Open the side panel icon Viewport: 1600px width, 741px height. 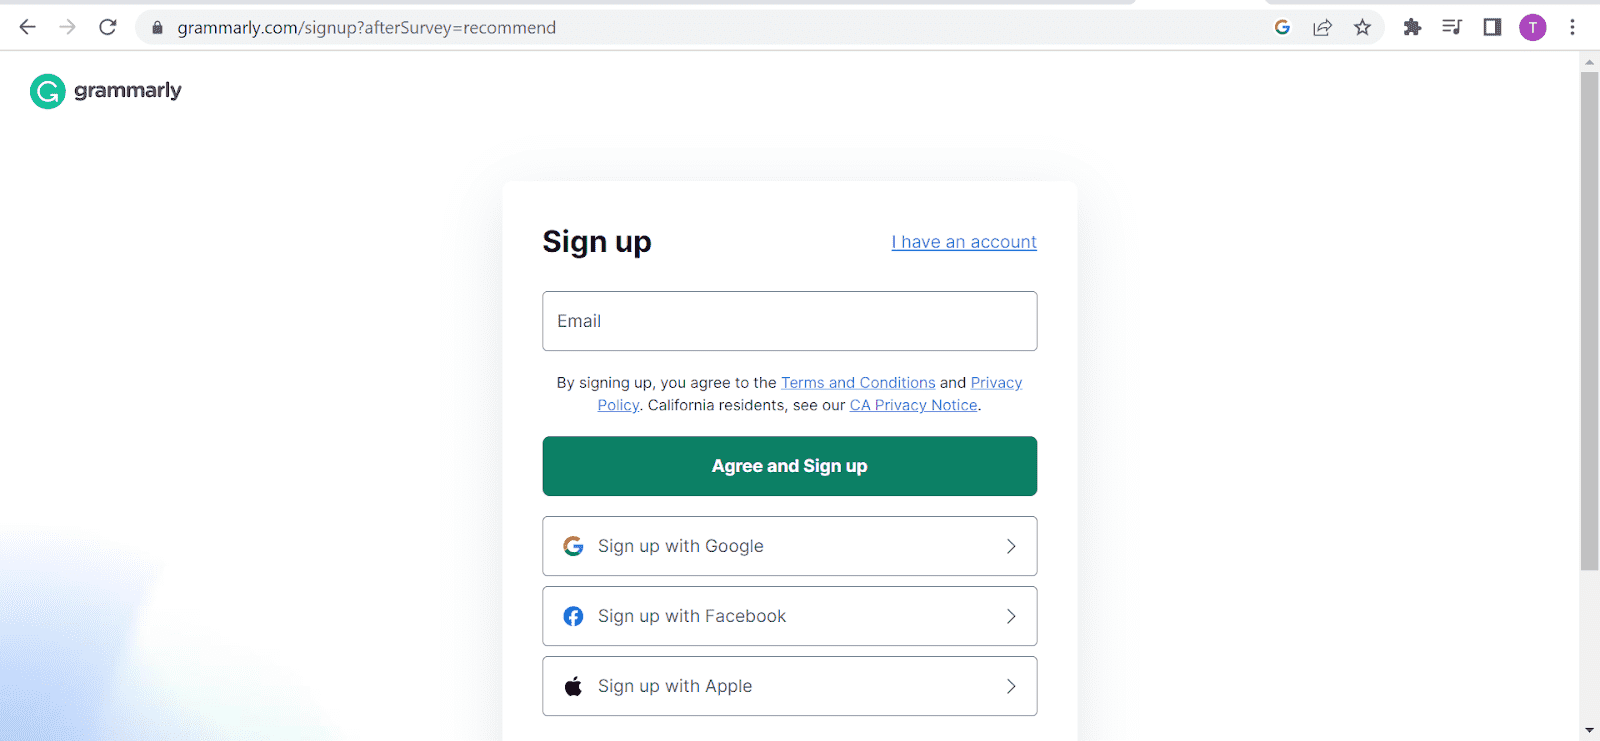pyautogui.click(x=1492, y=27)
